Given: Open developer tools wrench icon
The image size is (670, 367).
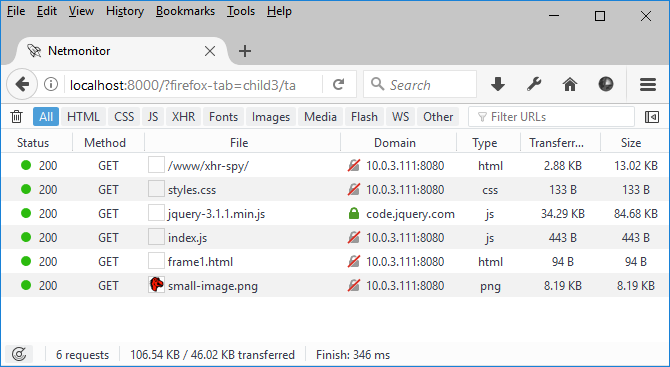Looking at the screenshot, I should pos(534,85).
